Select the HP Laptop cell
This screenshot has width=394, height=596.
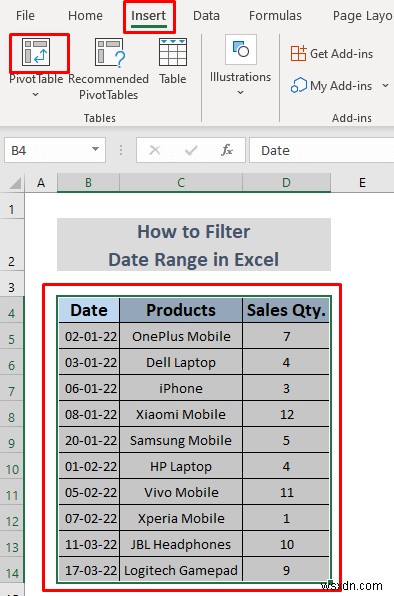181,466
